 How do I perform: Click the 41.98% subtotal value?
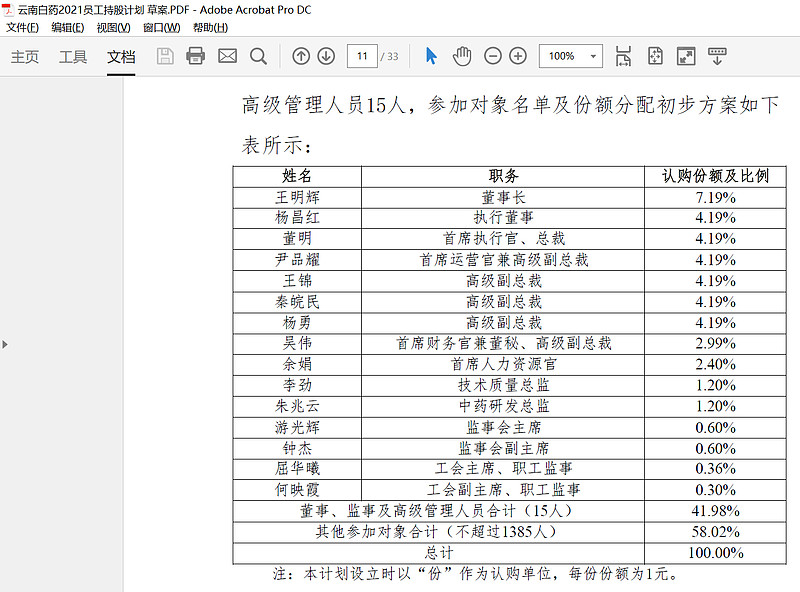(x=715, y=511)
